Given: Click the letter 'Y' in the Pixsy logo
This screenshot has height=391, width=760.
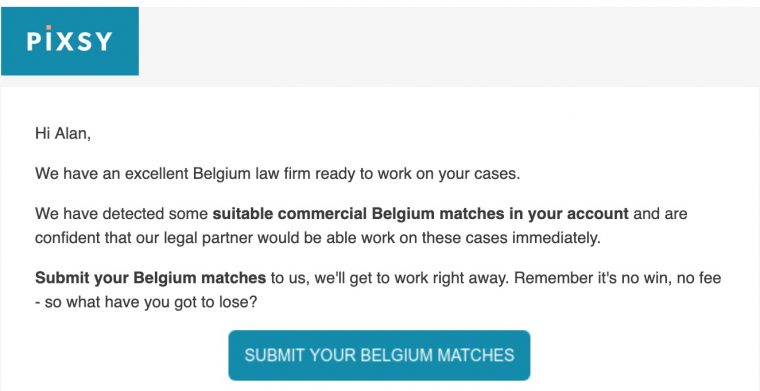Looking at the screenshot, I should (104, 42).
